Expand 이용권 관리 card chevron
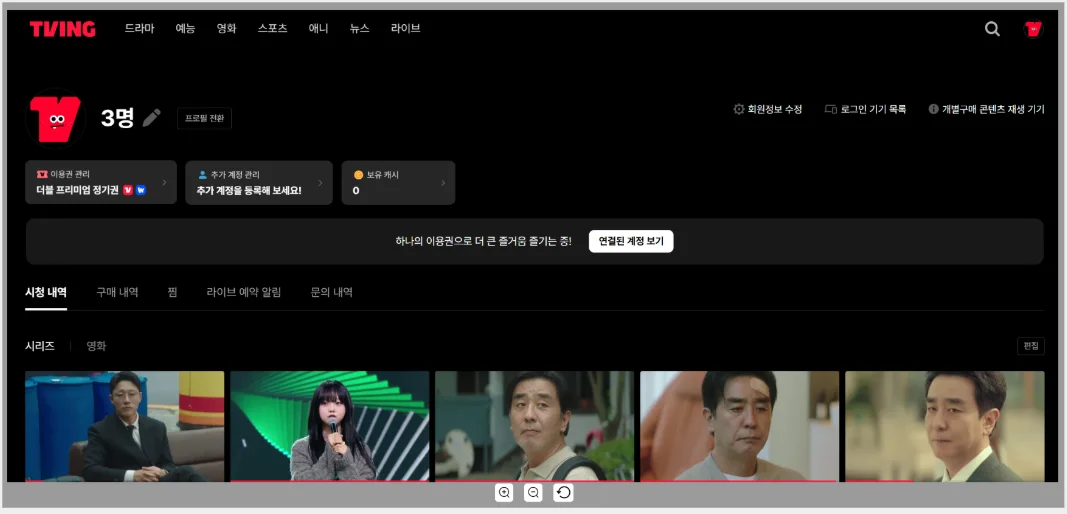 [164, 182]
